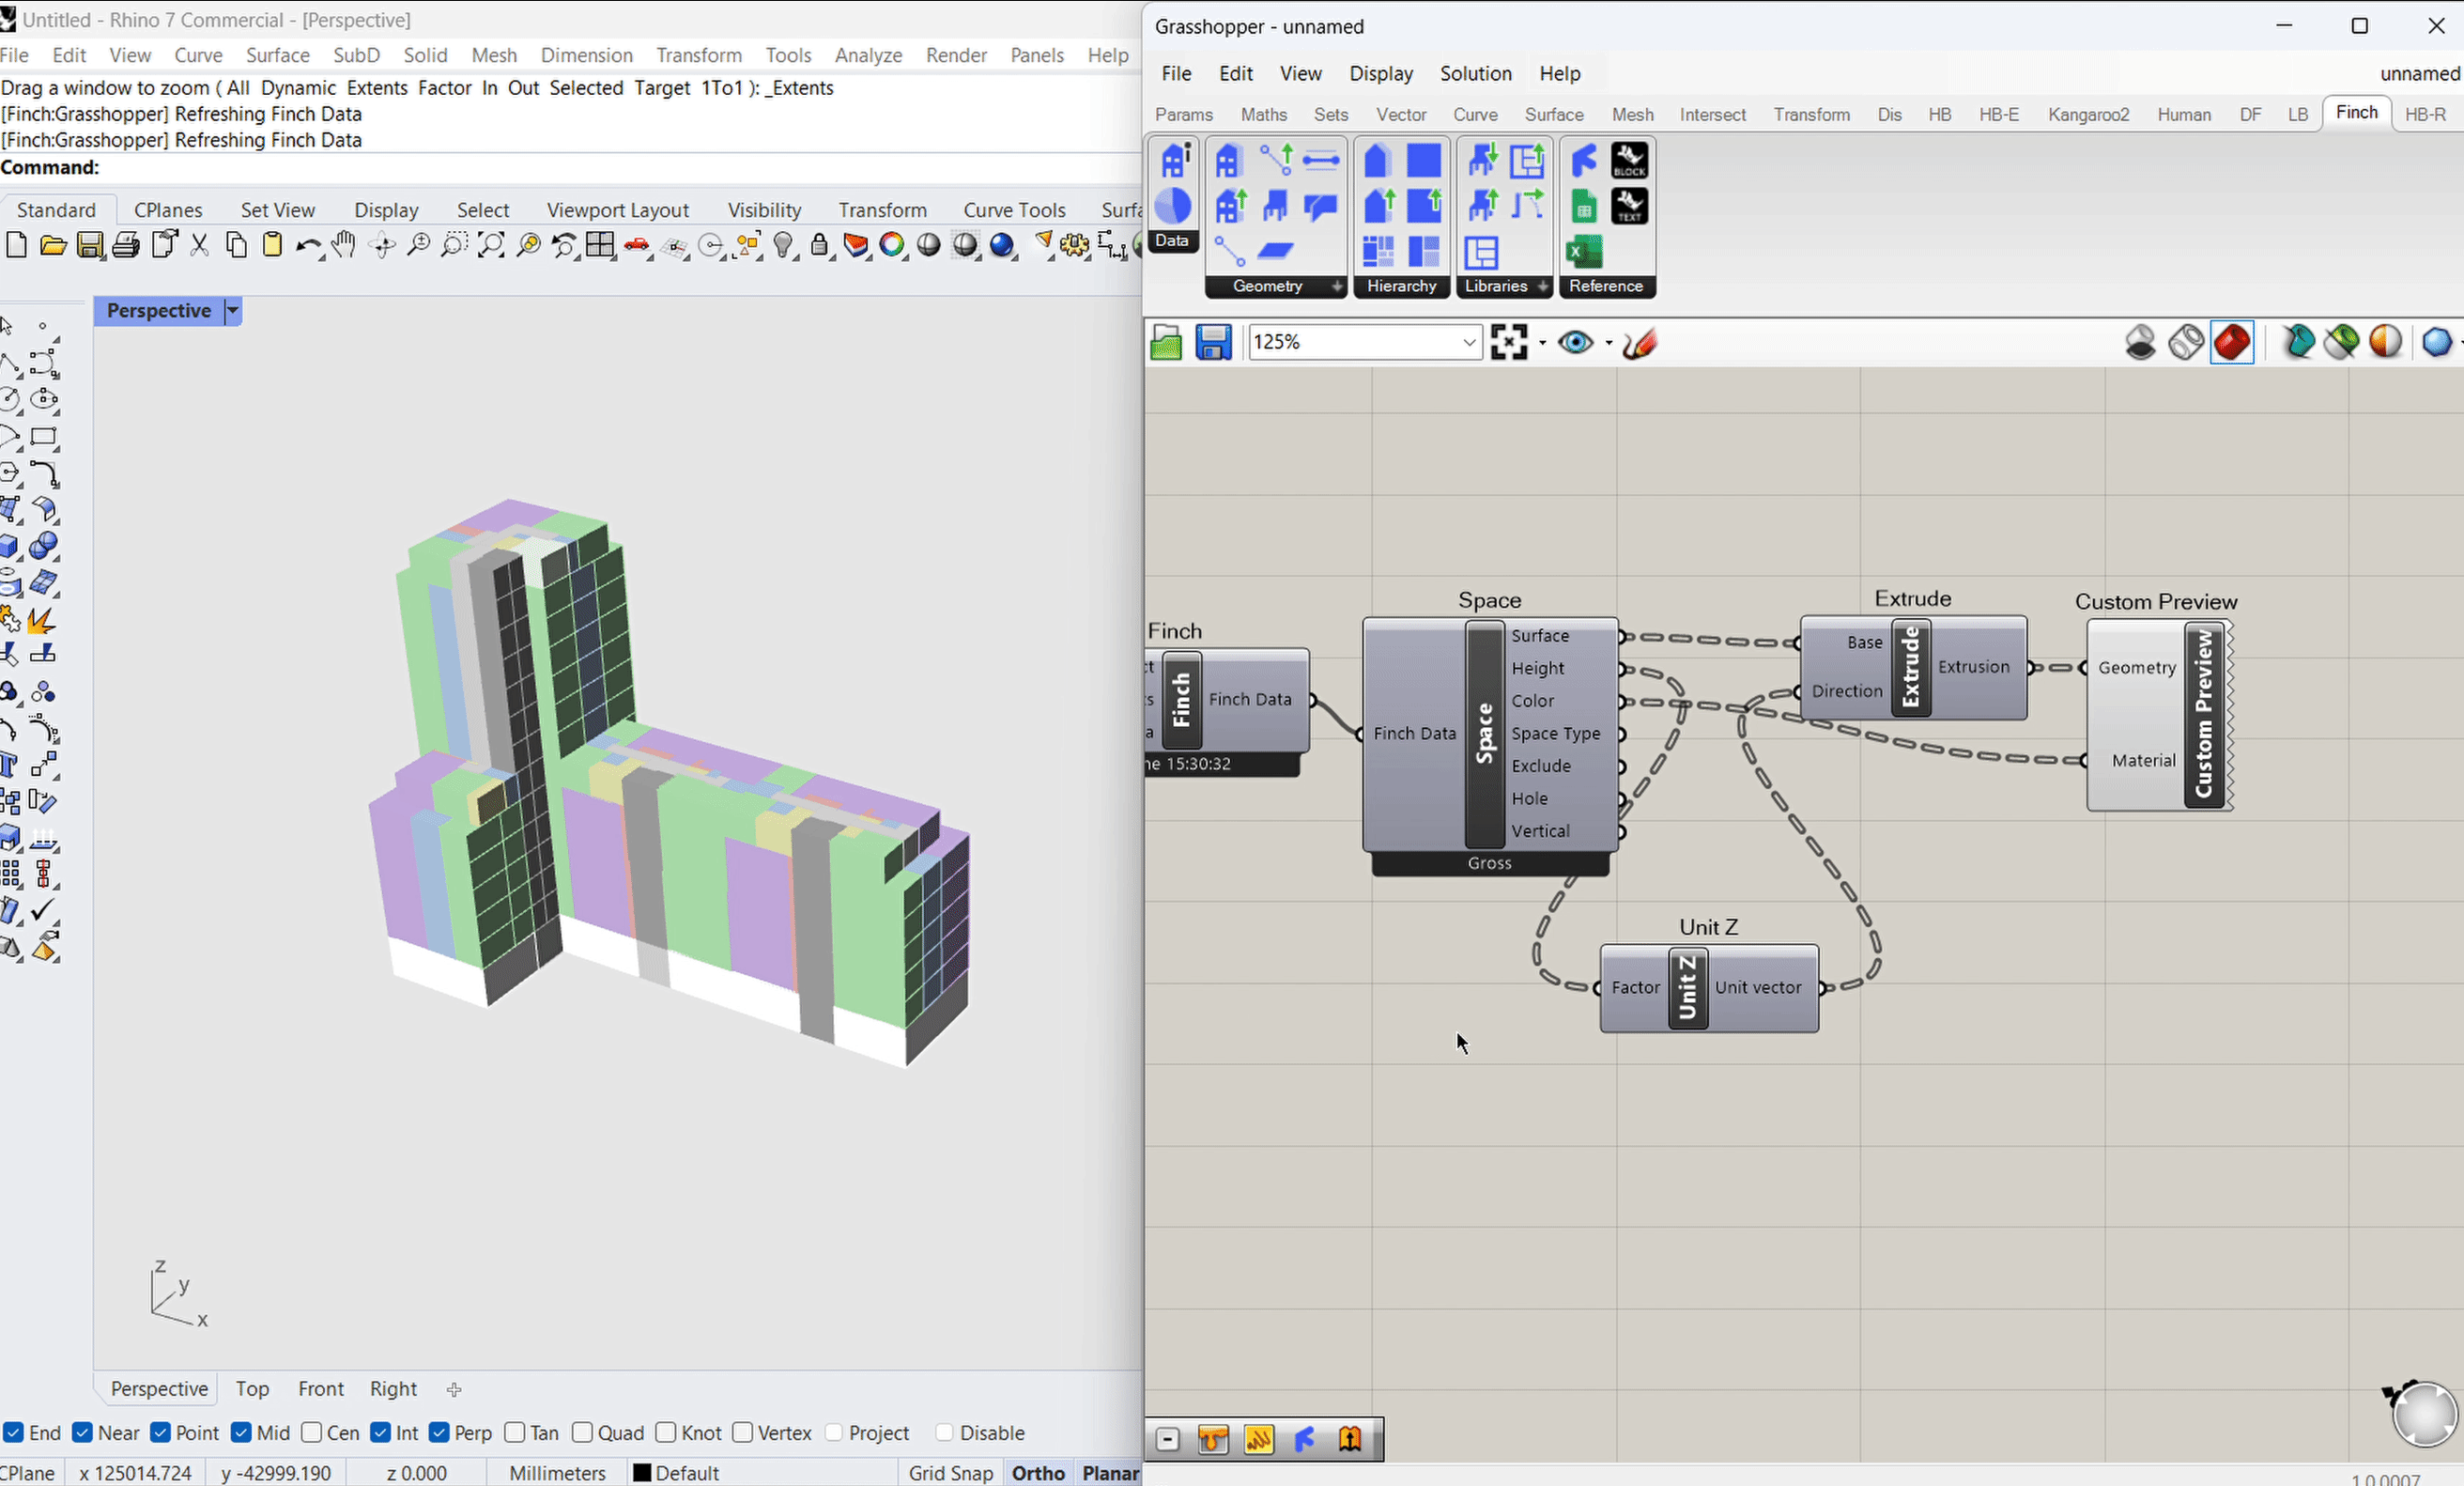The image size is (2464, 1486).
Task: Open the 125% zoom level dropdown
Action: coord(1468,343)
